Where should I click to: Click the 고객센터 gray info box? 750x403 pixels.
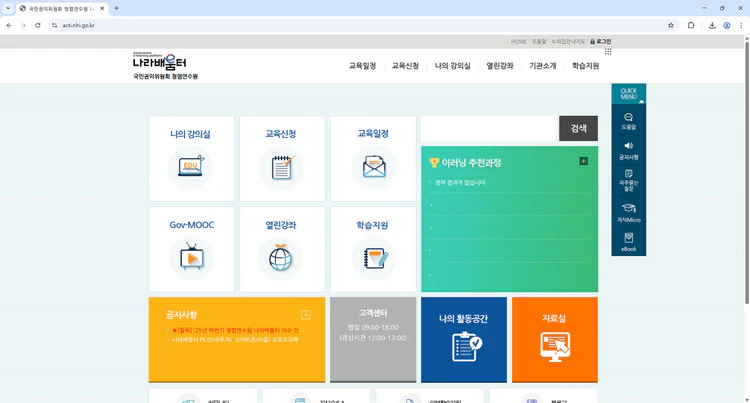tap(373, 339)
